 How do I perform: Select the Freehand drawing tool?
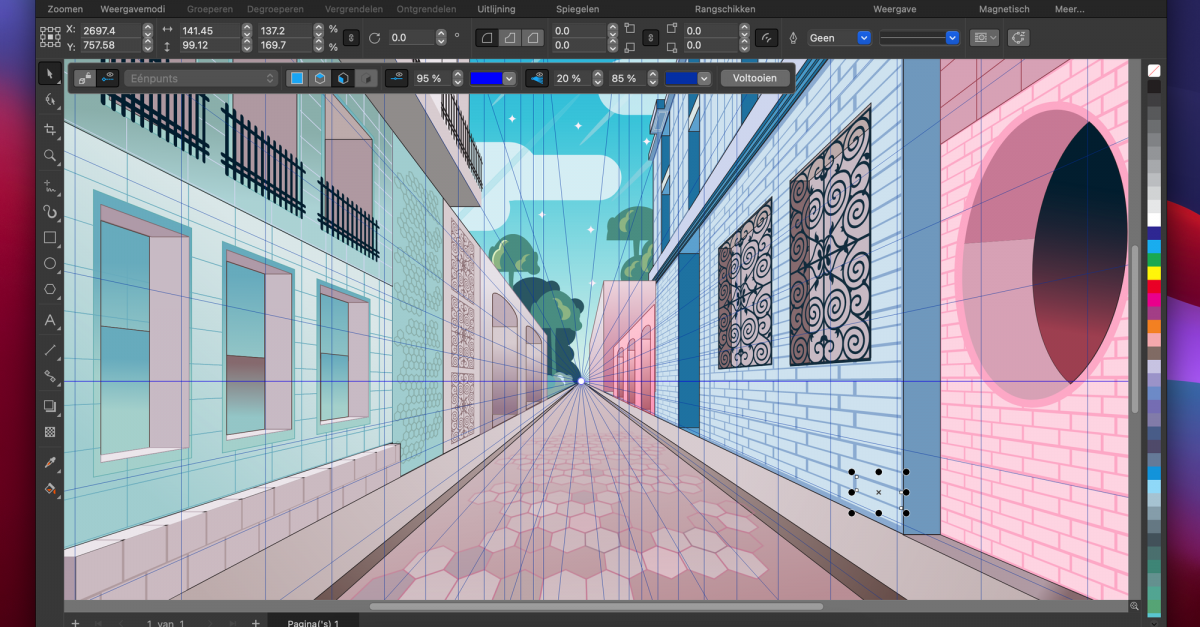[x=50, y=185]
